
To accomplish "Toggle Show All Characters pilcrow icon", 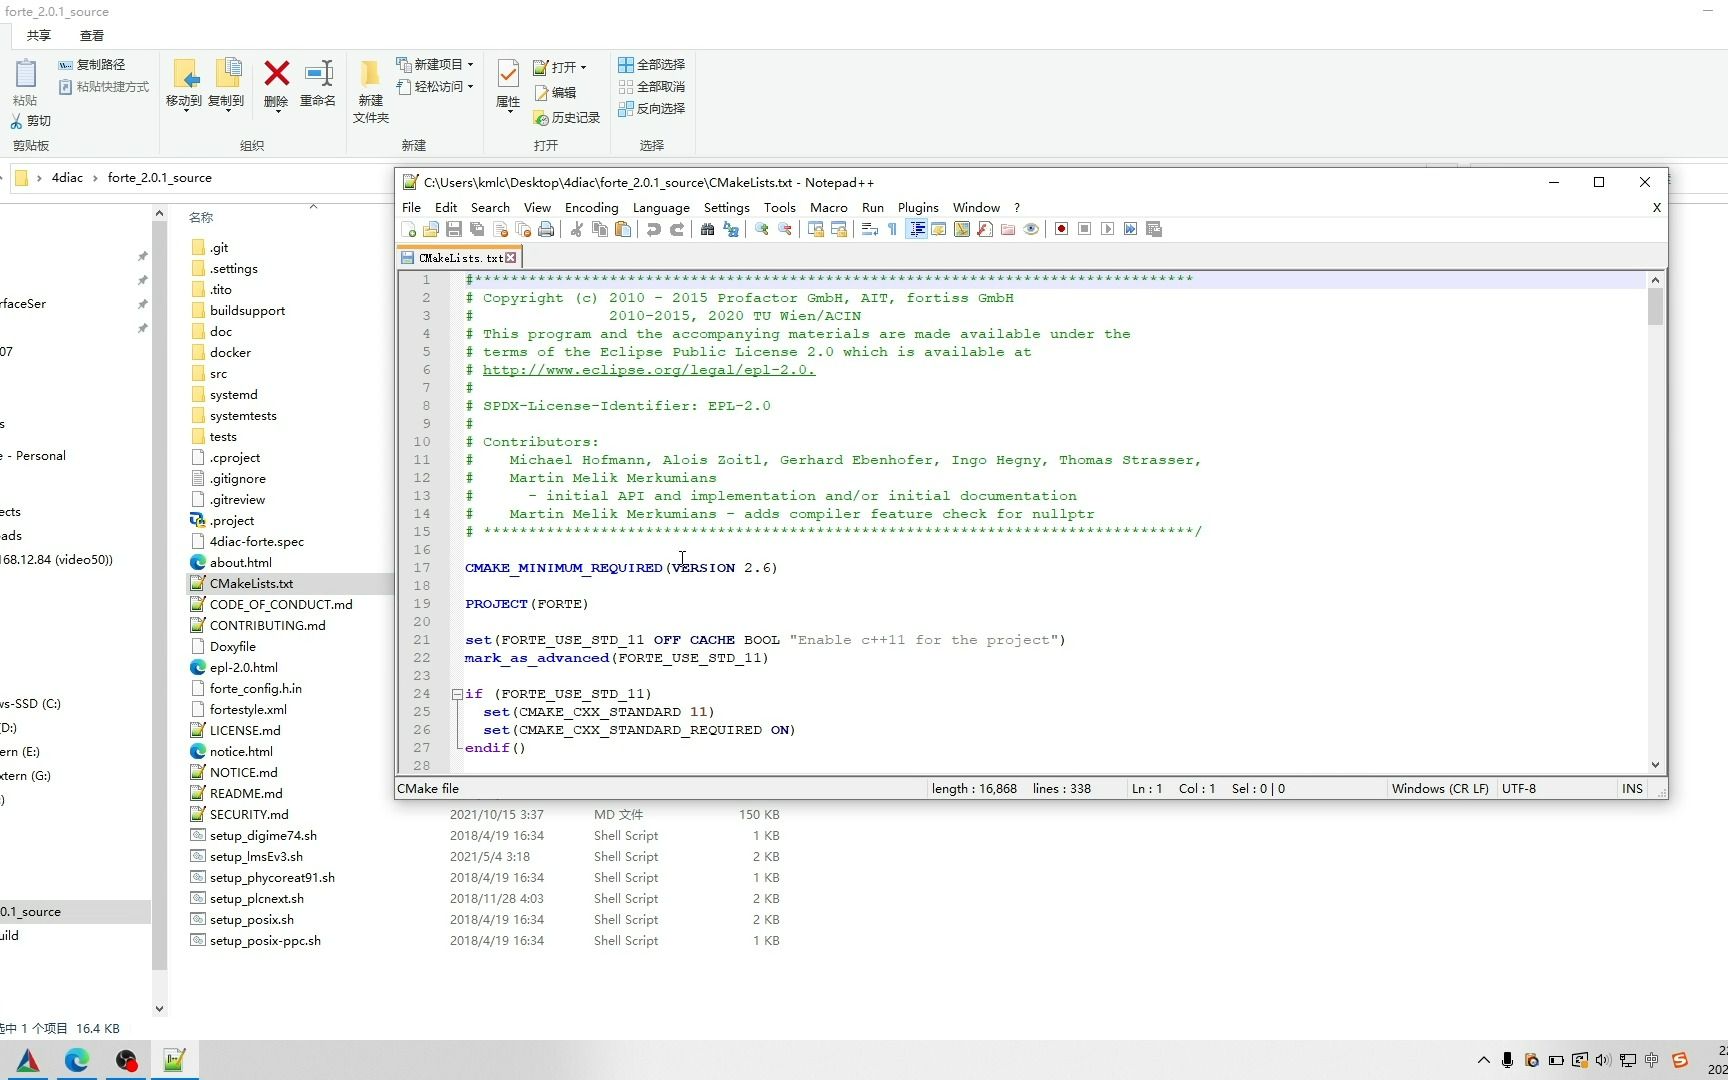I will 892,229.
